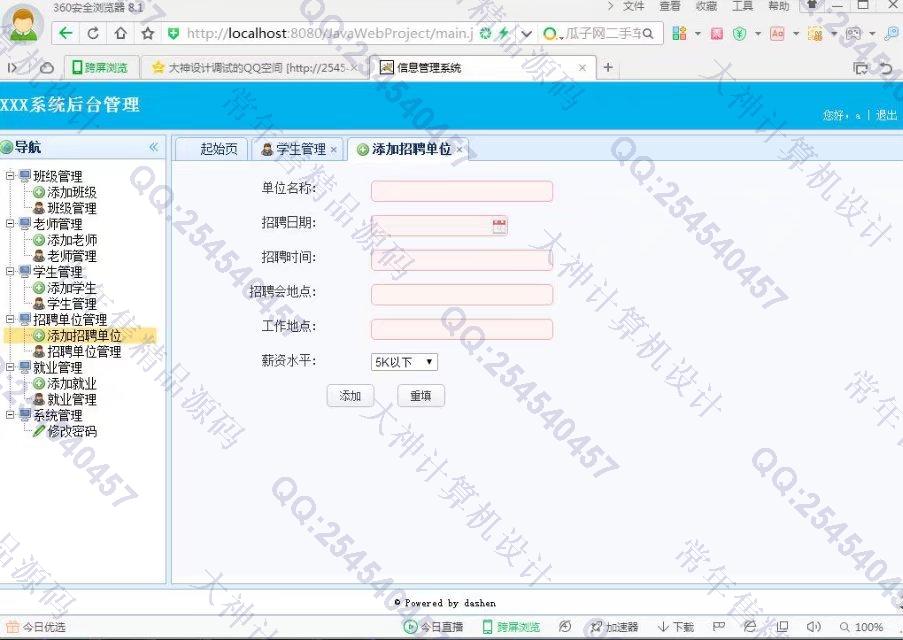Click the search magnifier in address bar
The width and height of the screenshot is (903, 640).
(x=648, y=33)
